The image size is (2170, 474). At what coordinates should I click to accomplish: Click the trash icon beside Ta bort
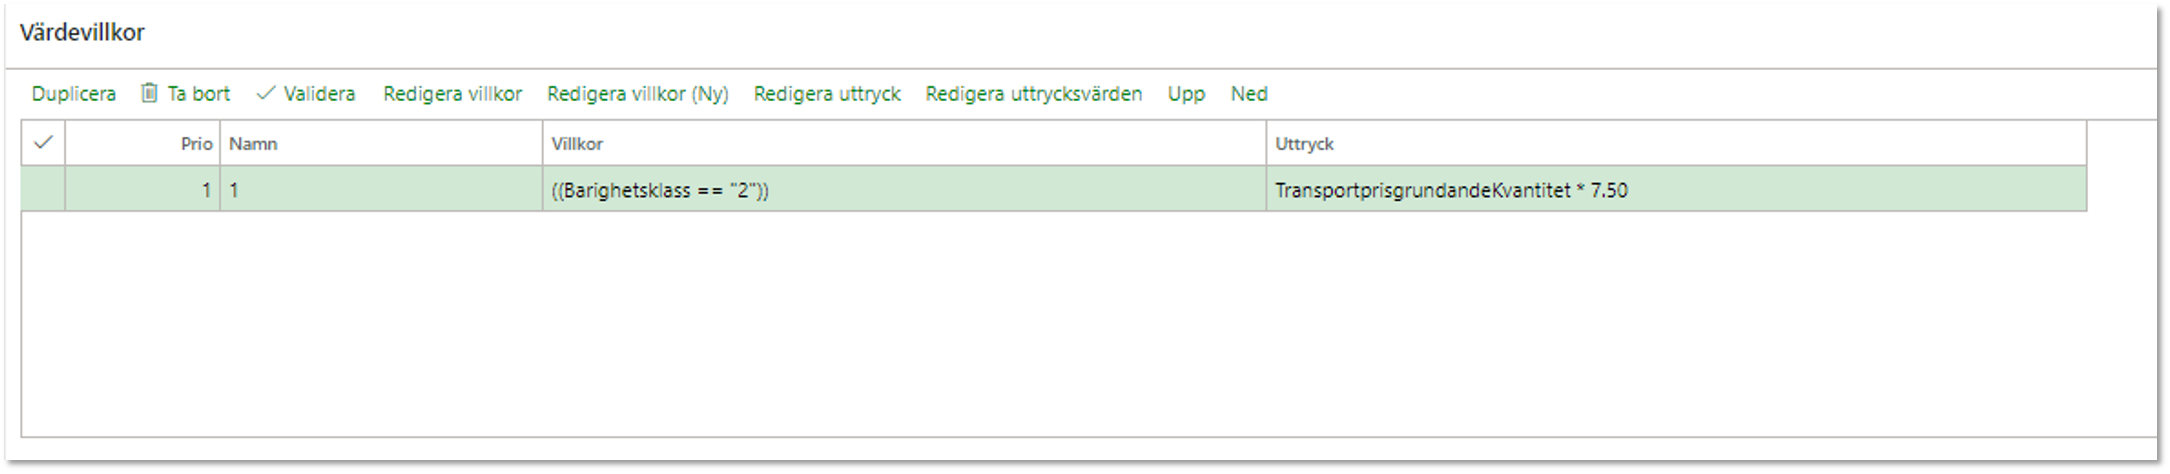click(x=149, y=93)
